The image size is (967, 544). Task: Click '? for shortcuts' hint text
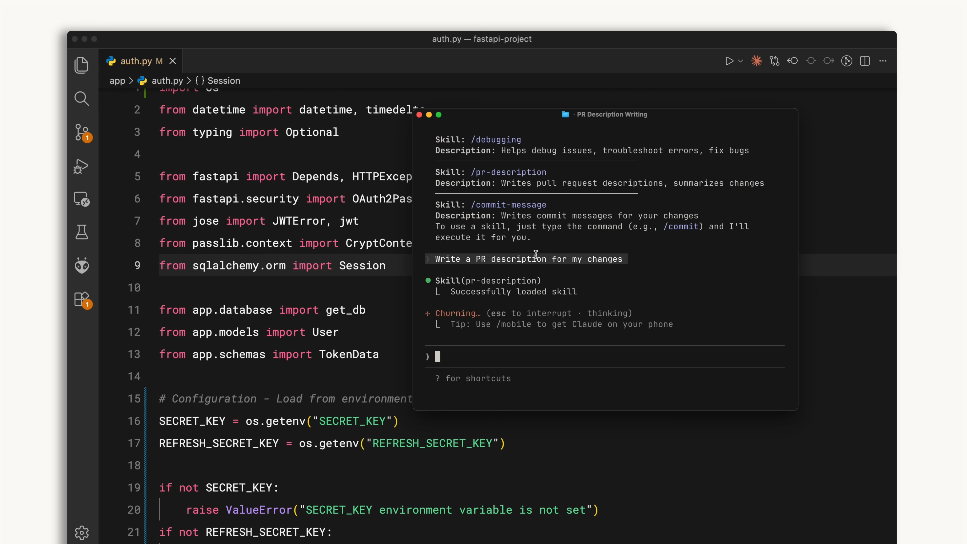tap(472, 379)
